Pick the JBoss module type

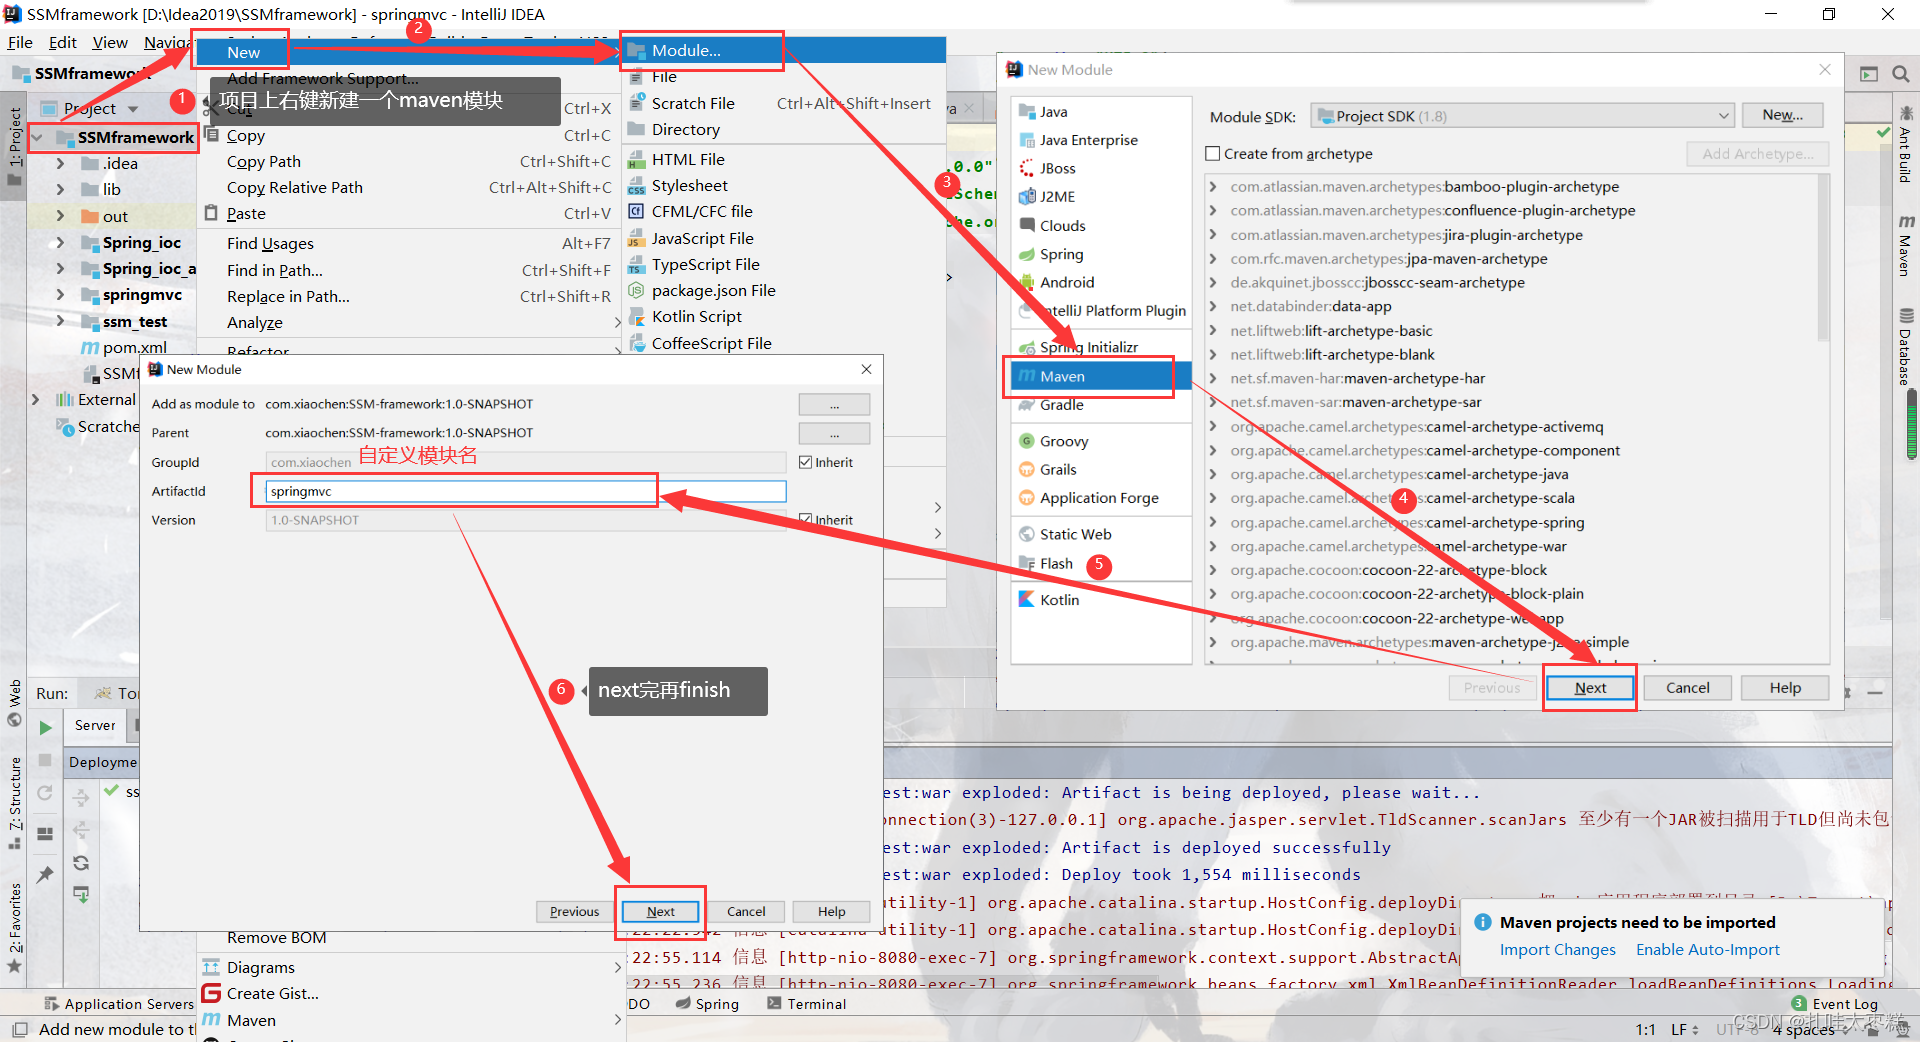(x=1057, y=168)
